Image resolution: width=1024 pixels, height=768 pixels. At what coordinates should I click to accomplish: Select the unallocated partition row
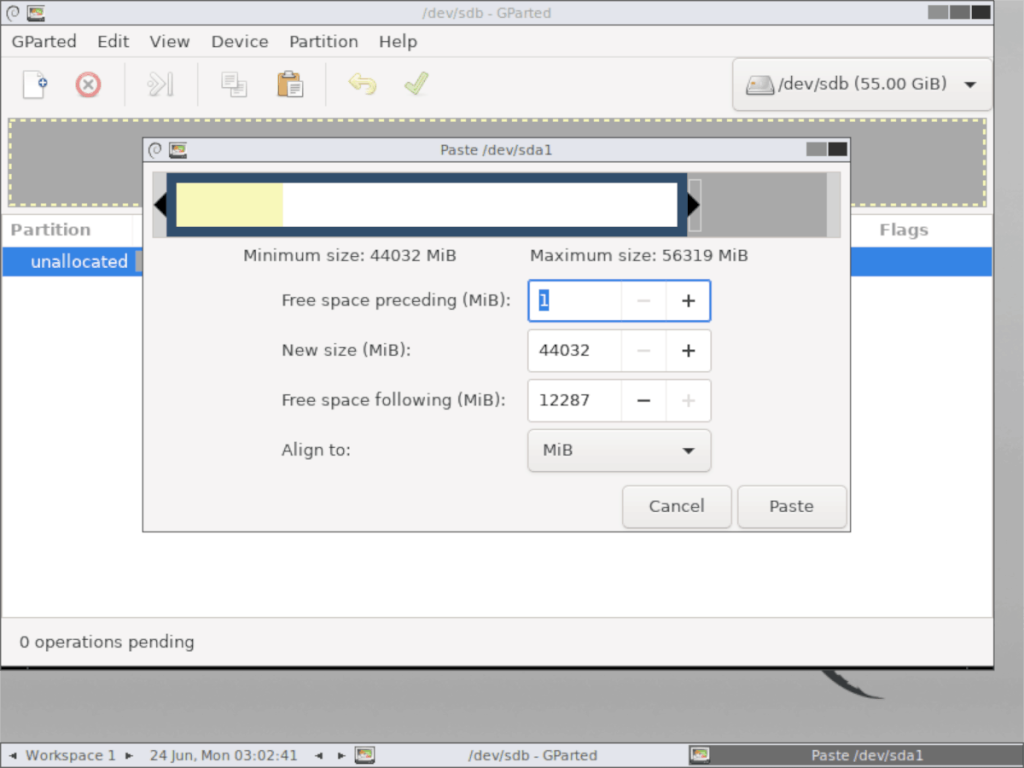click(x=79, y=262)
